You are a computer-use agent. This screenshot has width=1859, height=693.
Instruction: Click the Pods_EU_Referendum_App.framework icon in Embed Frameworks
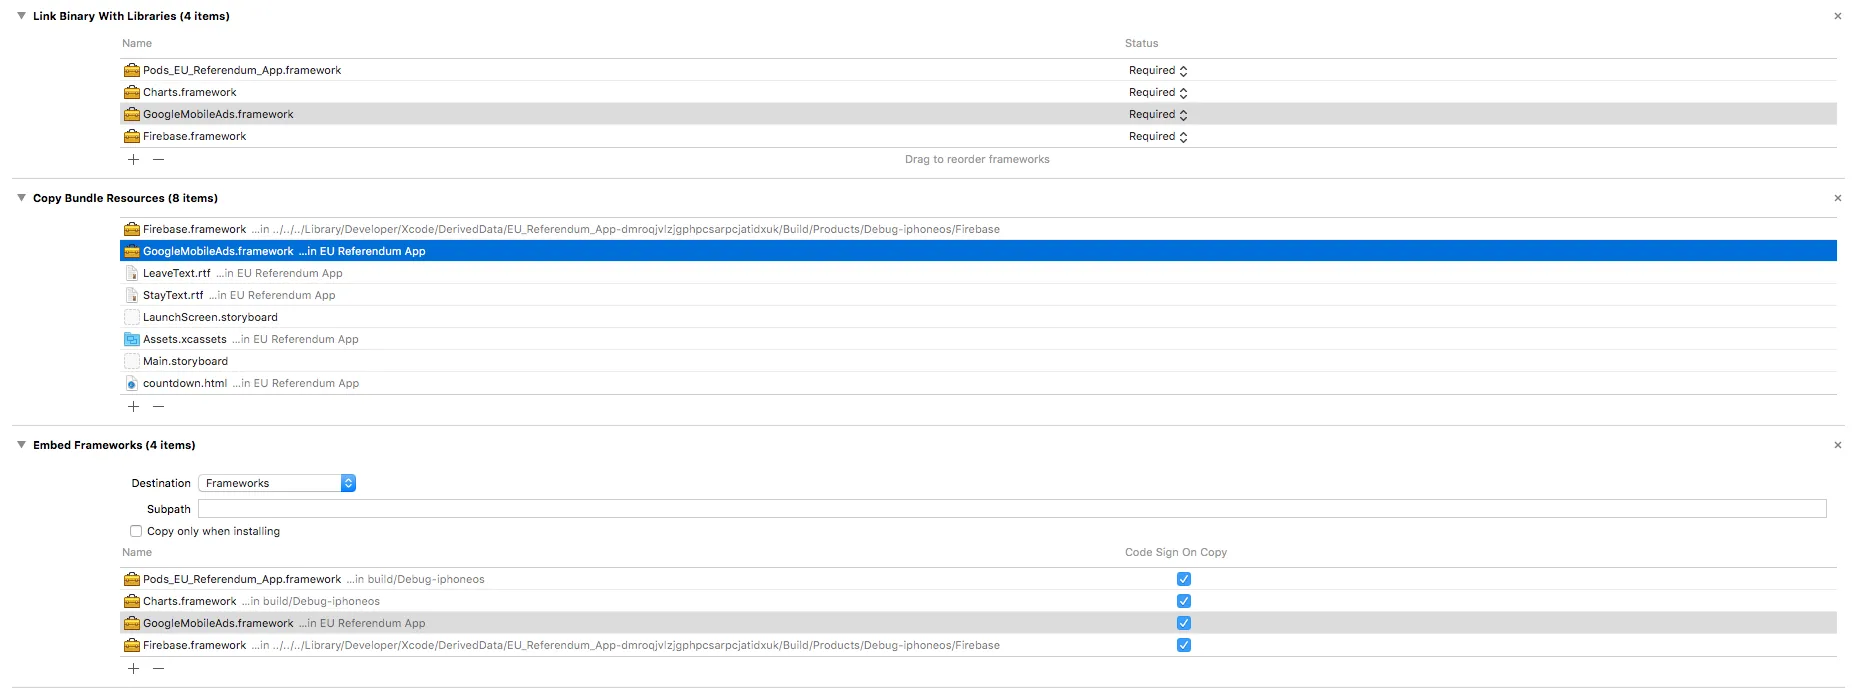click(131, 579)
